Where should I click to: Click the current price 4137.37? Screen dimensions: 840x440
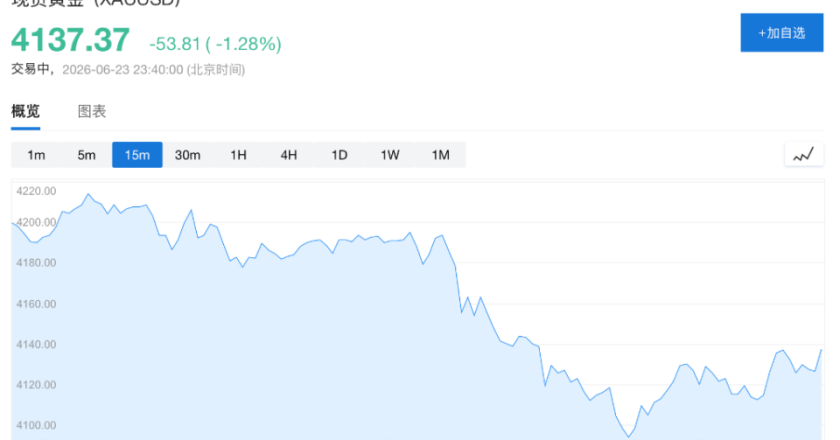tap(71, 40)
